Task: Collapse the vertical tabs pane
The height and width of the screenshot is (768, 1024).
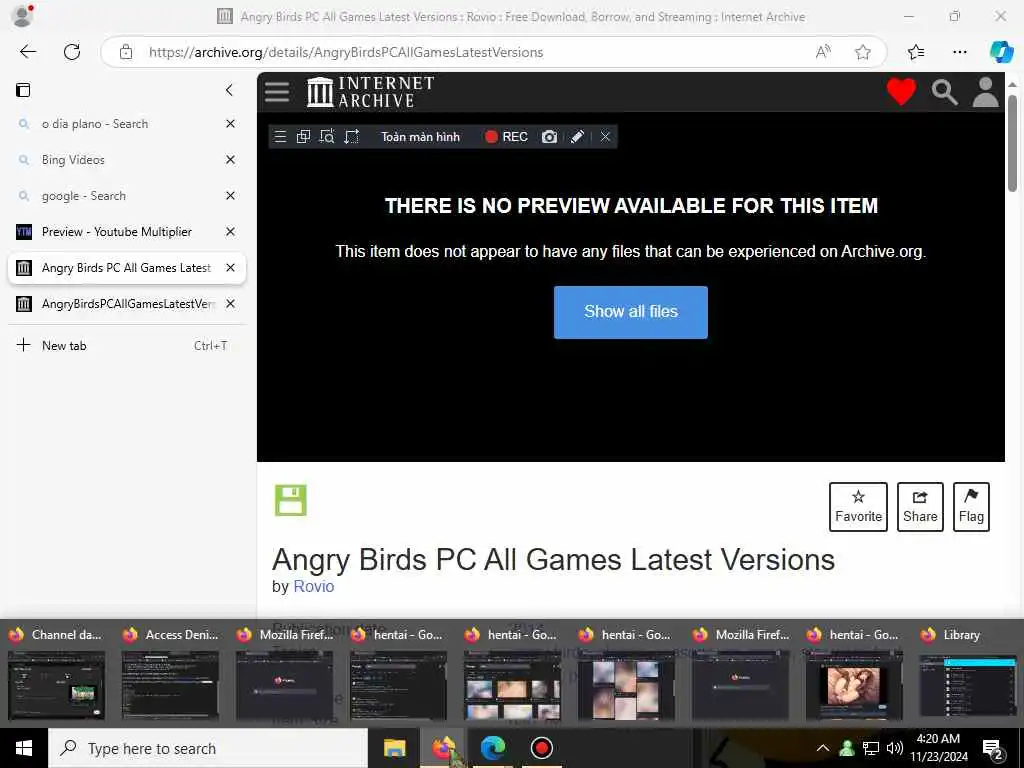Action: tap(229, 90)
